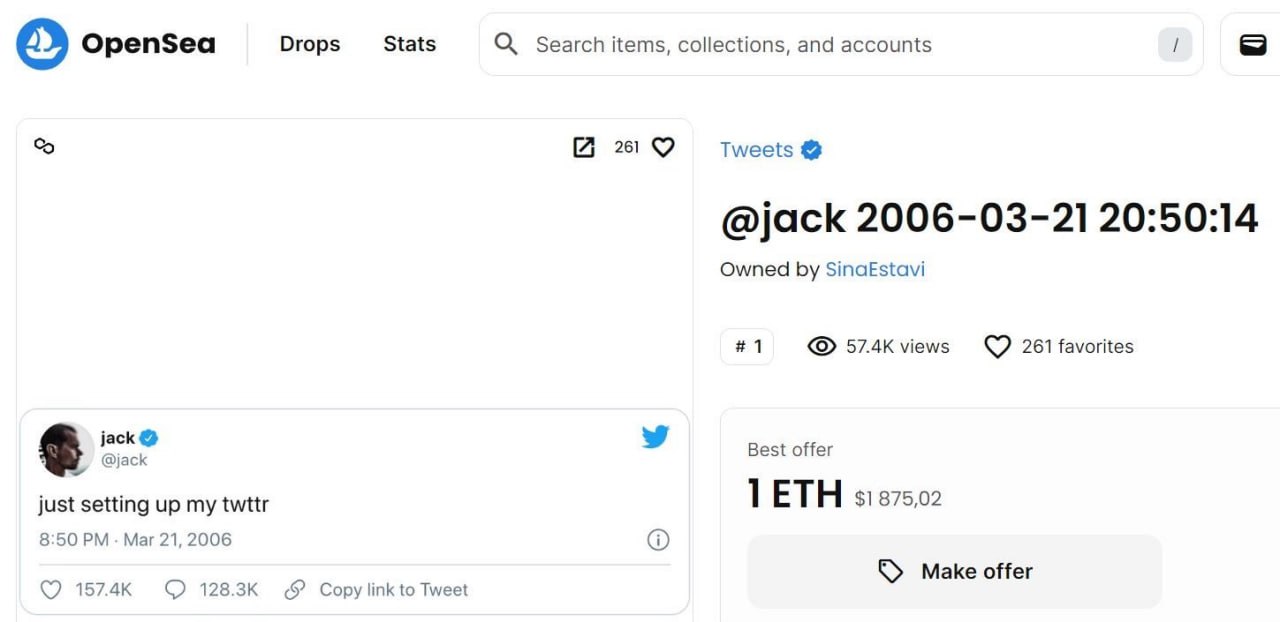Like the tweet with heart icon

51,590
